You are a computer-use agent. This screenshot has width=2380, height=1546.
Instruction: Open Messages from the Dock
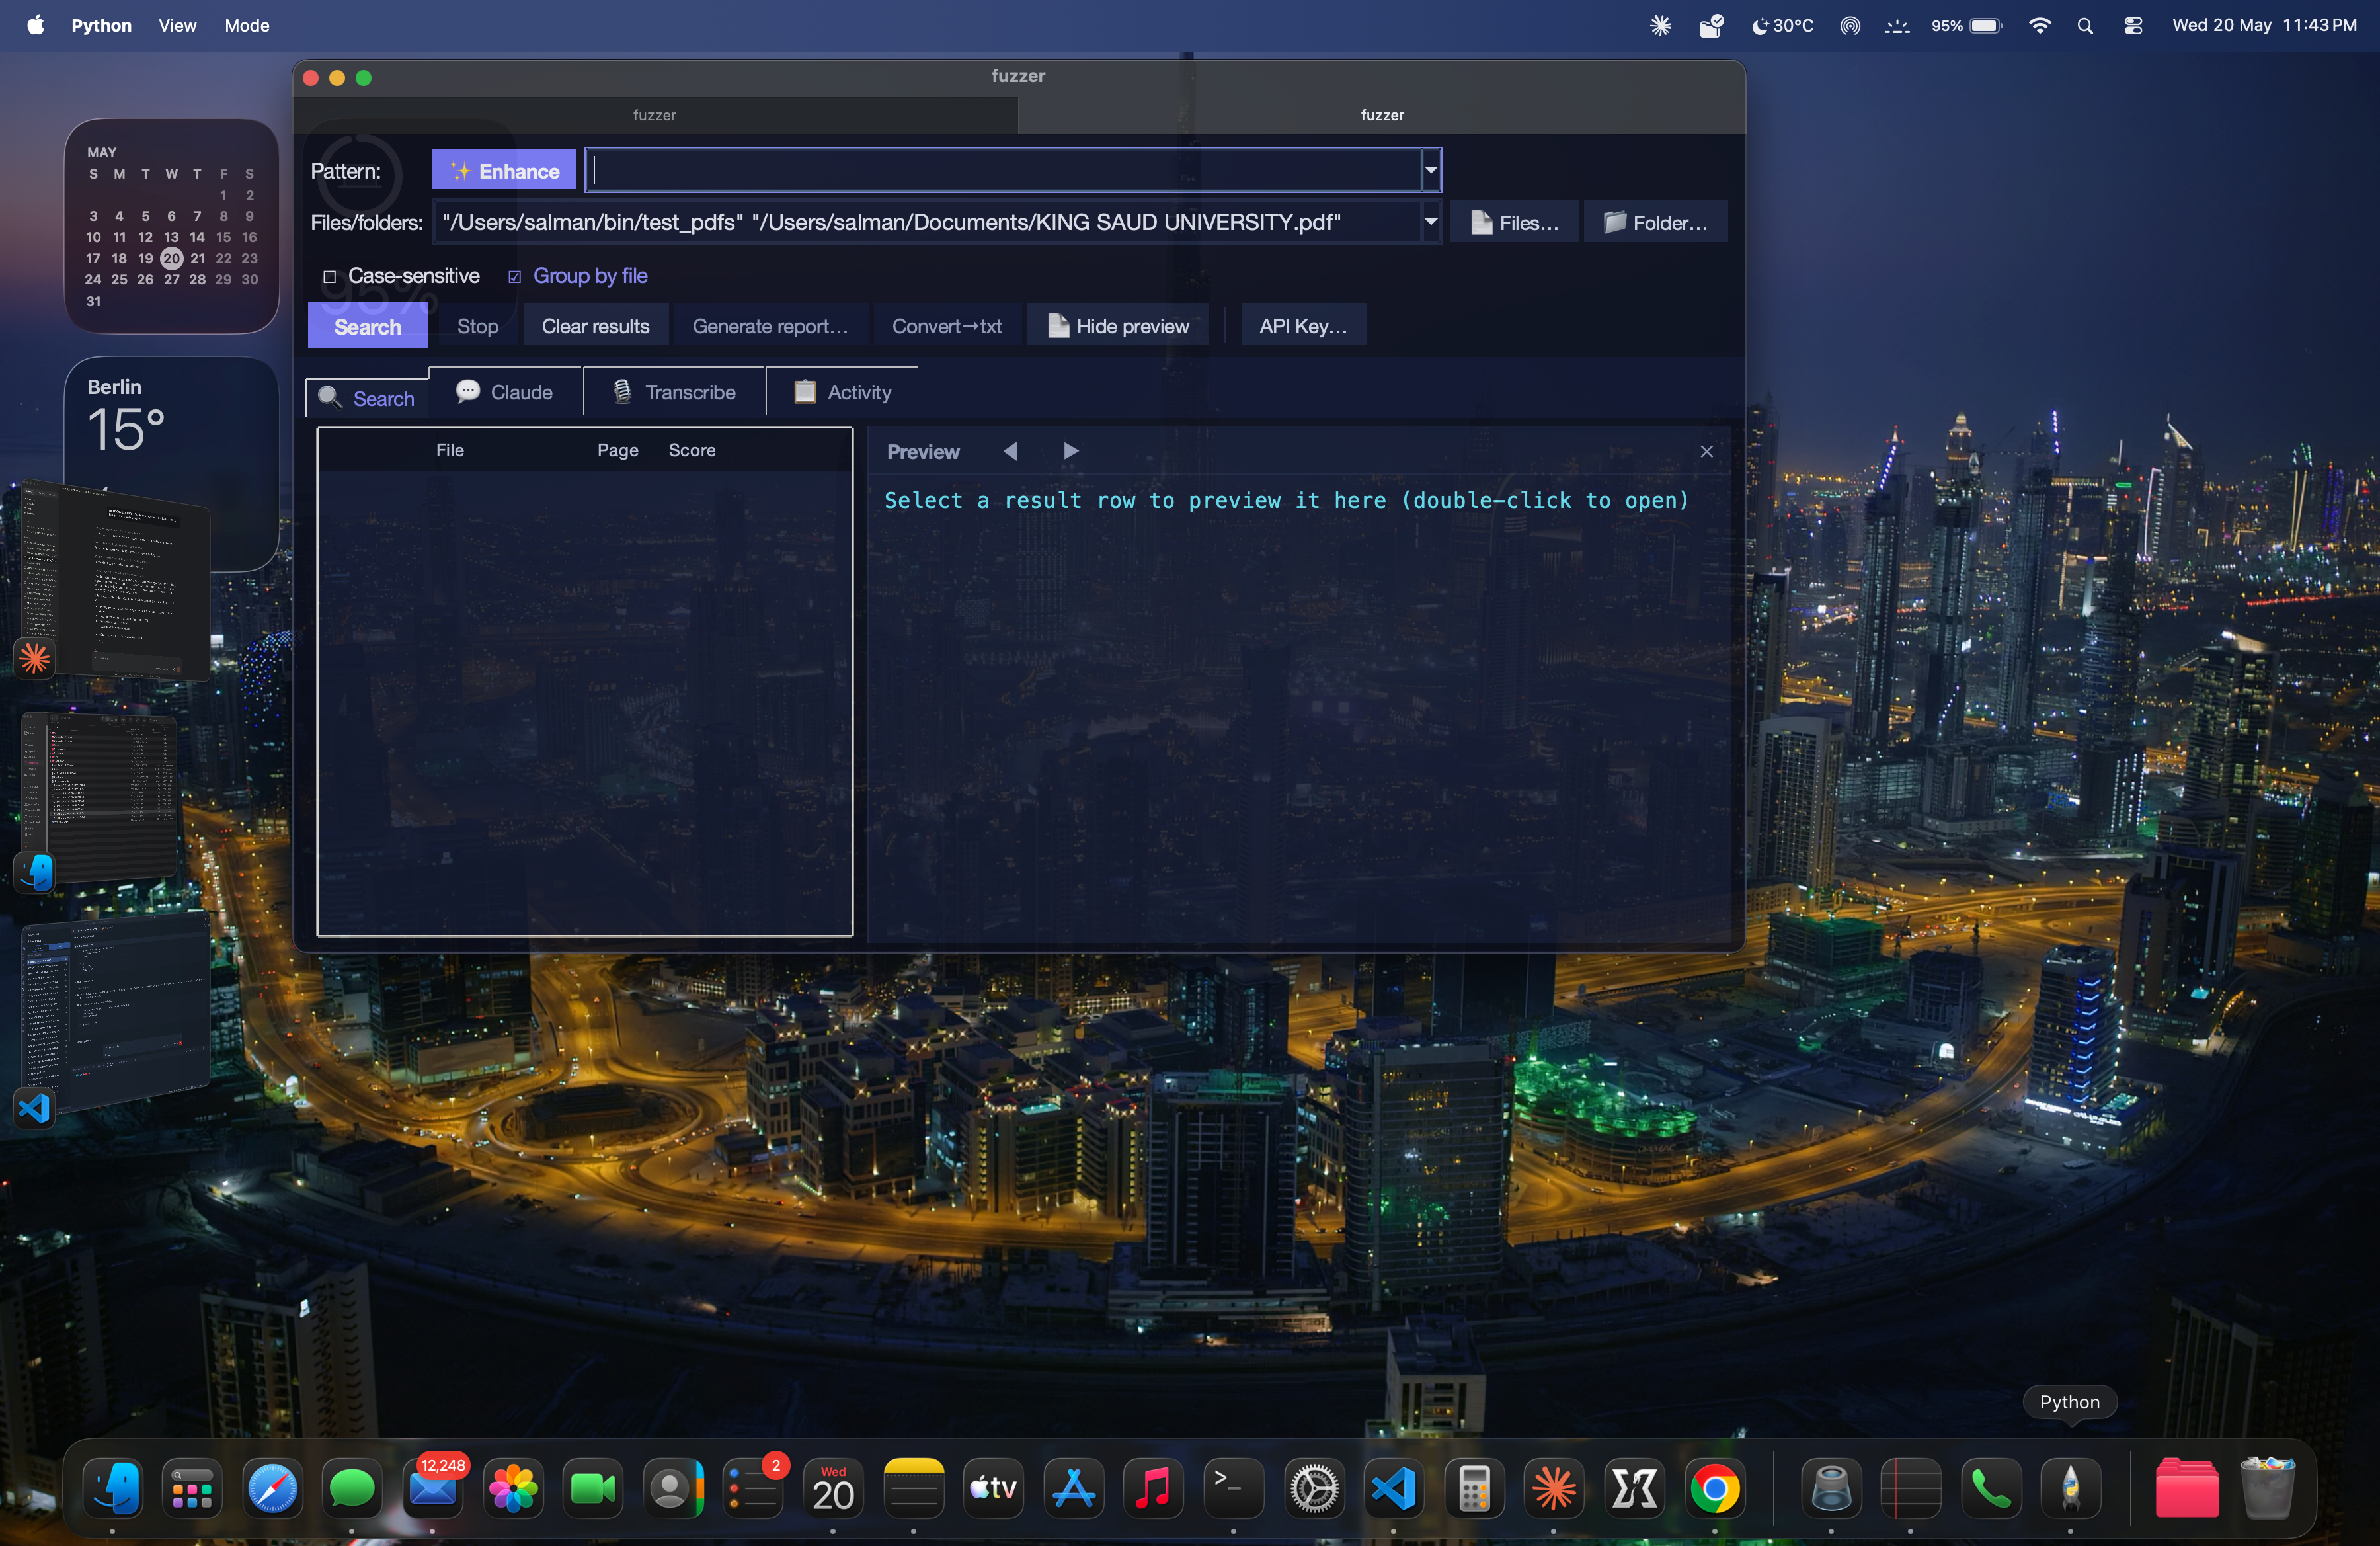[x=352, y=1488]
